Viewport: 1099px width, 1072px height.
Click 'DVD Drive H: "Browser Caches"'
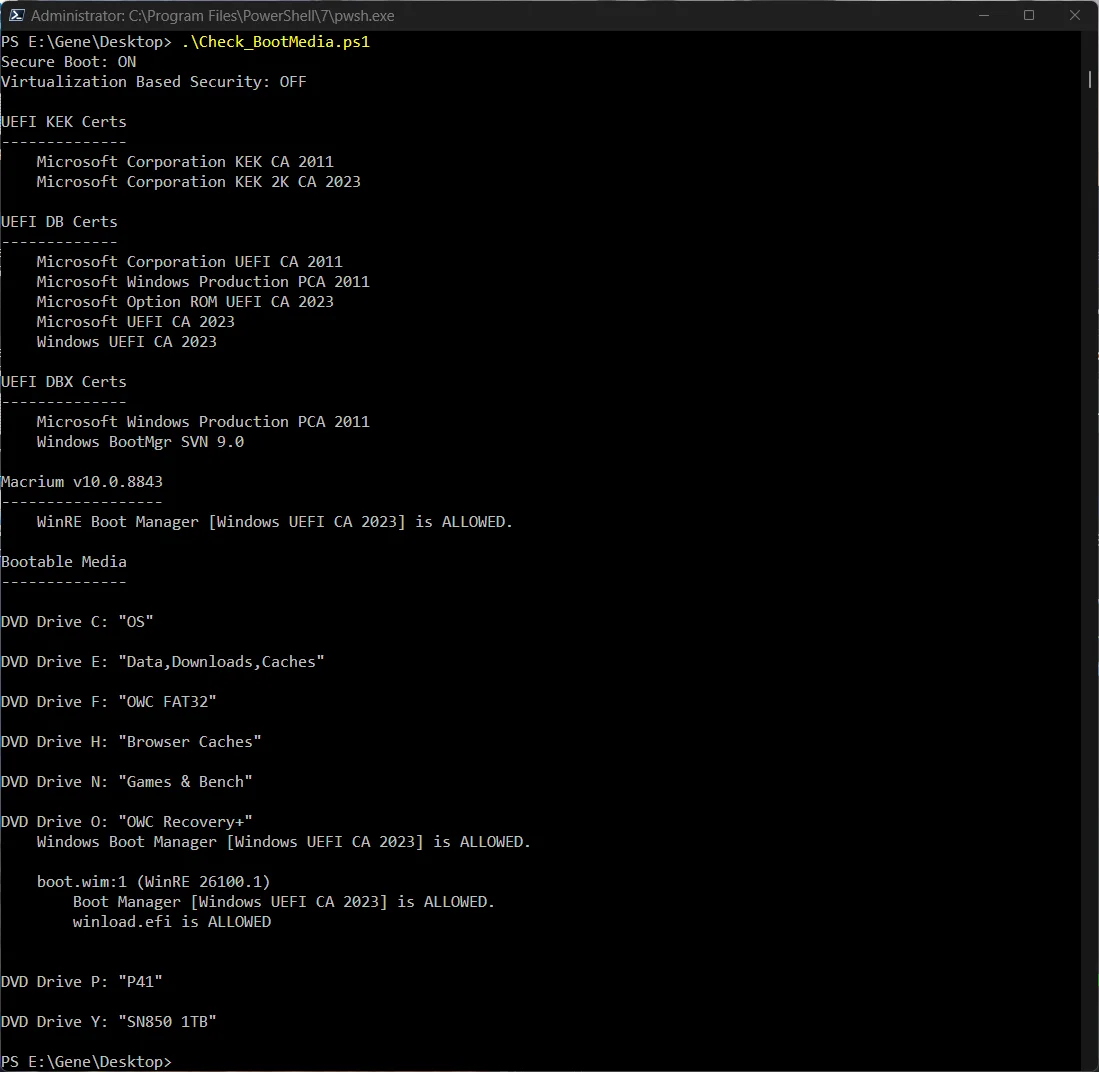(x=131, y=742)
